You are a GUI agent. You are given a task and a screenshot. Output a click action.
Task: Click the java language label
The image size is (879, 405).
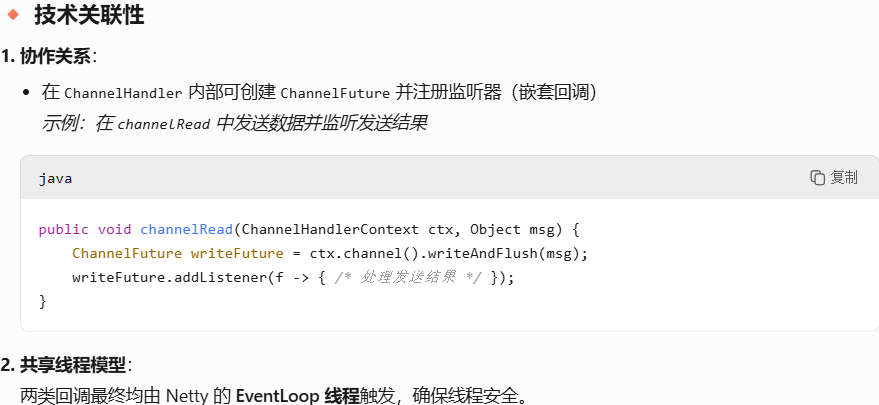[55, 179]
